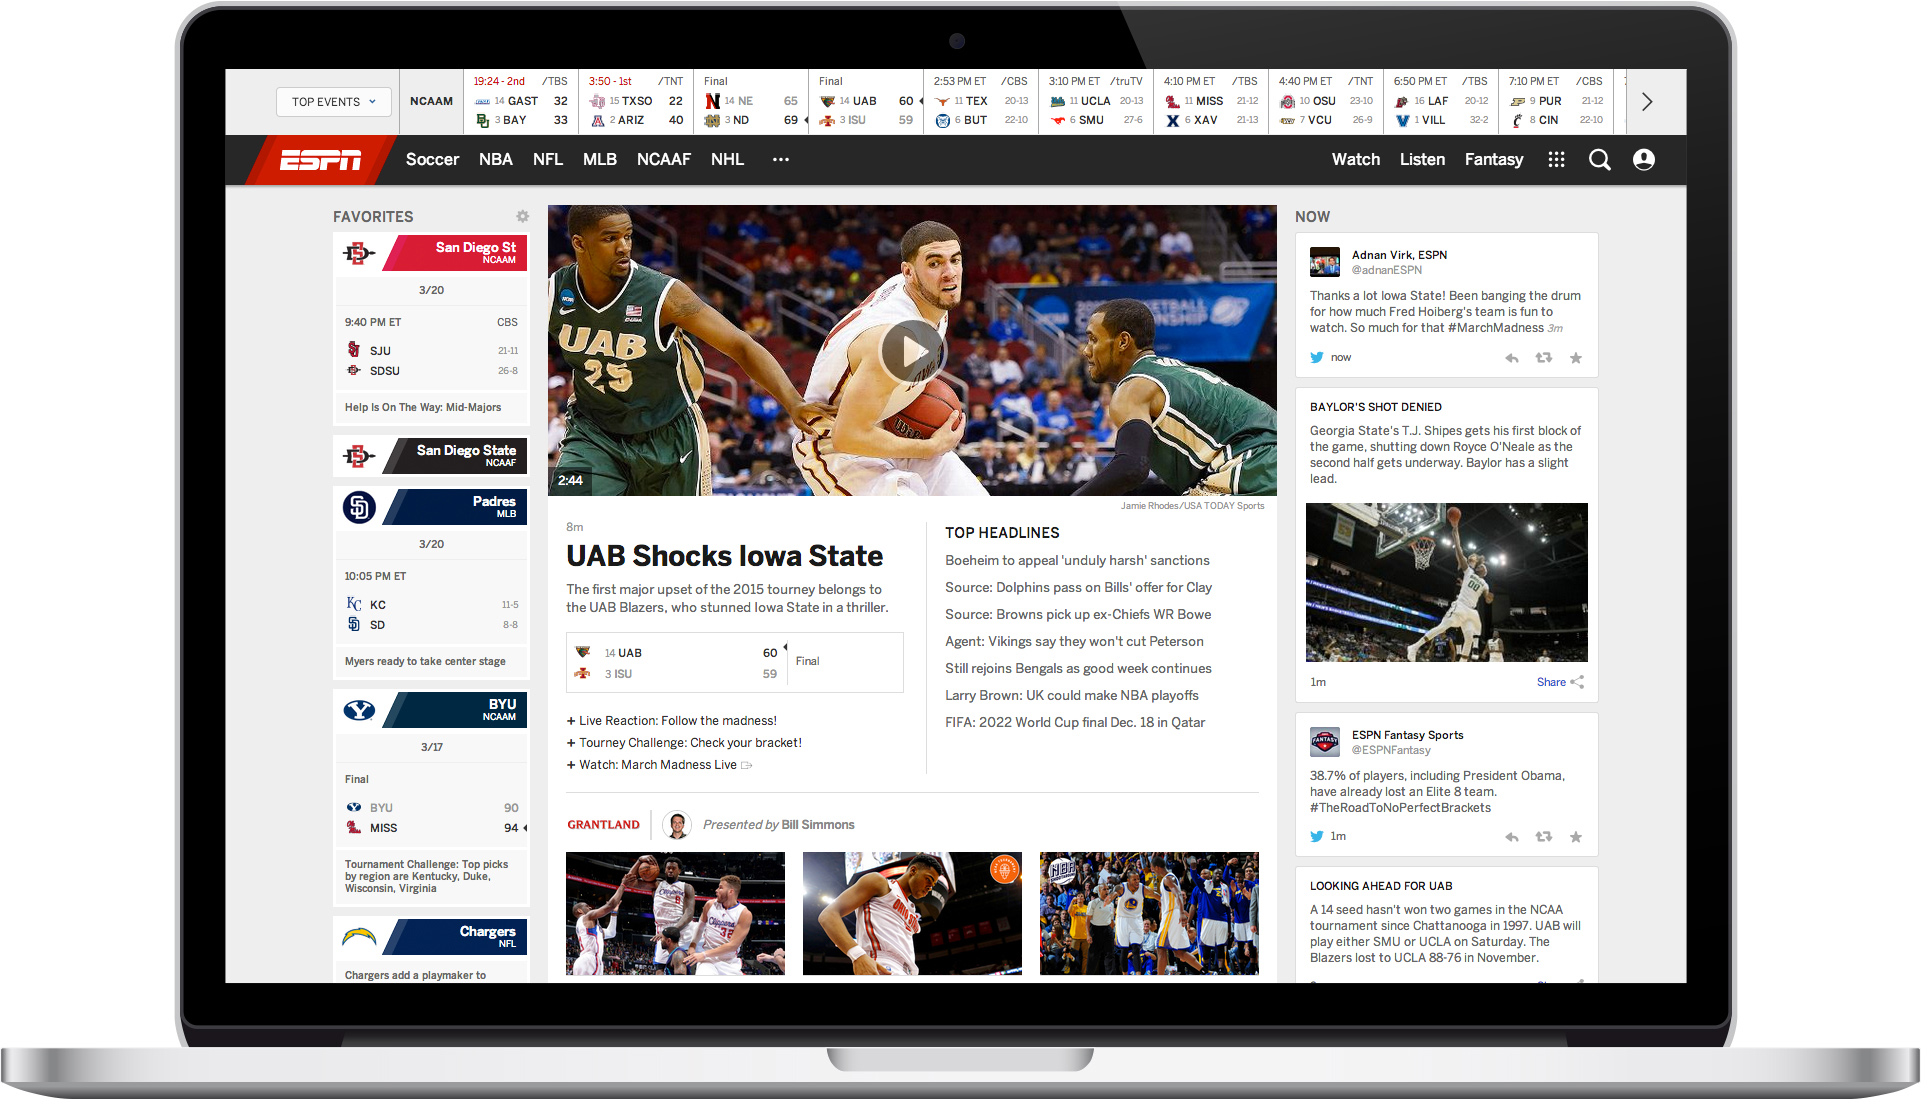Play the UAB Iowa State video

915,352
